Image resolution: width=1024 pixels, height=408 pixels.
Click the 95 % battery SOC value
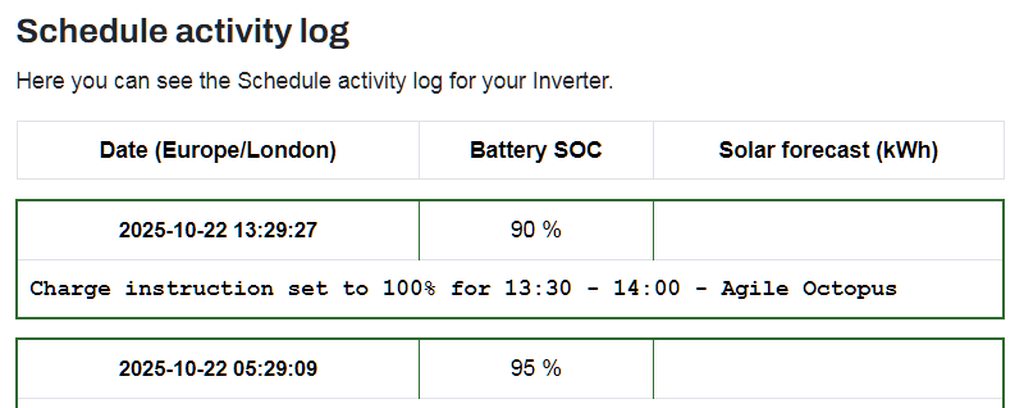click(x=536, y=369)
